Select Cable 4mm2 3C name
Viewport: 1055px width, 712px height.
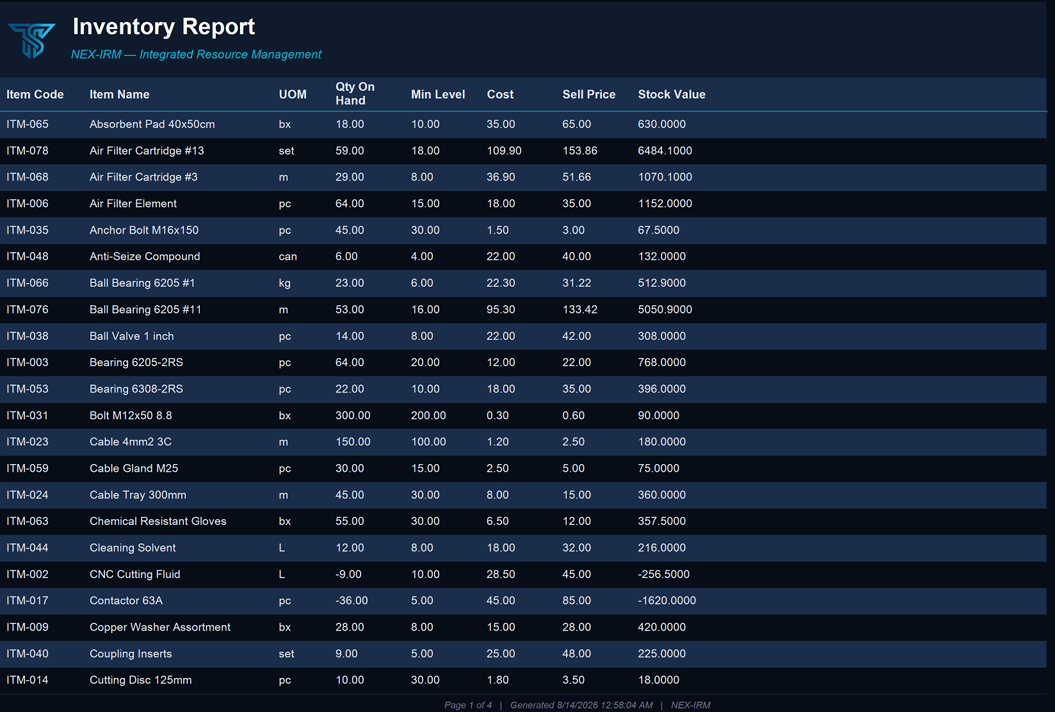click(x=131, y=442)
